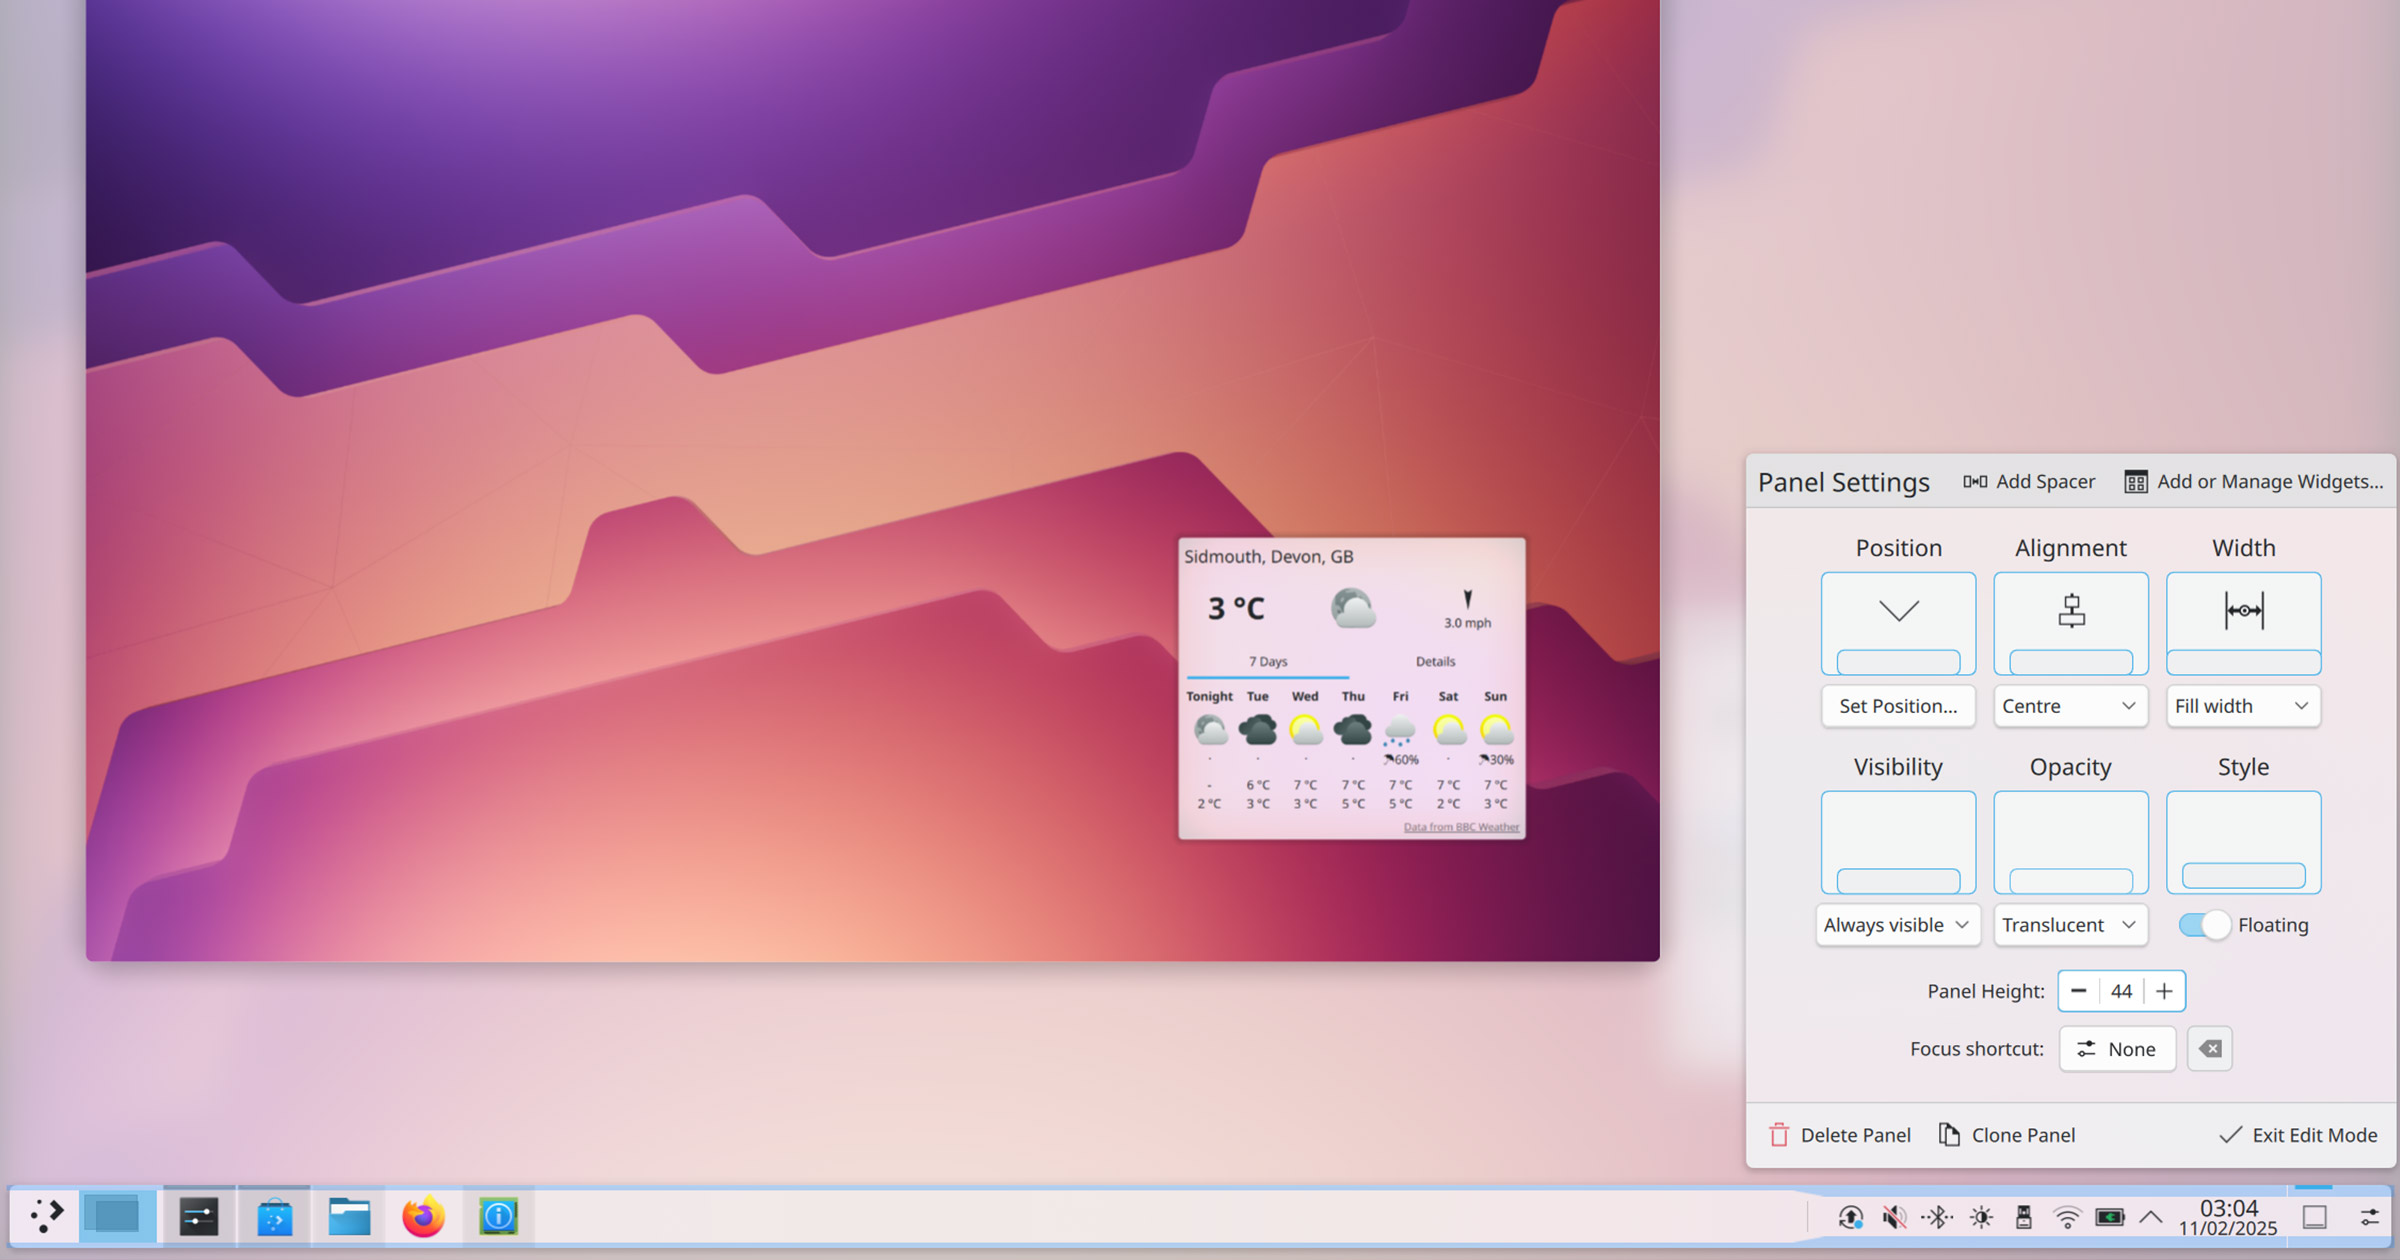Toggle the Floating panel switch
This screenshot has width=2400, height=1260.
tap(2204, 925)
